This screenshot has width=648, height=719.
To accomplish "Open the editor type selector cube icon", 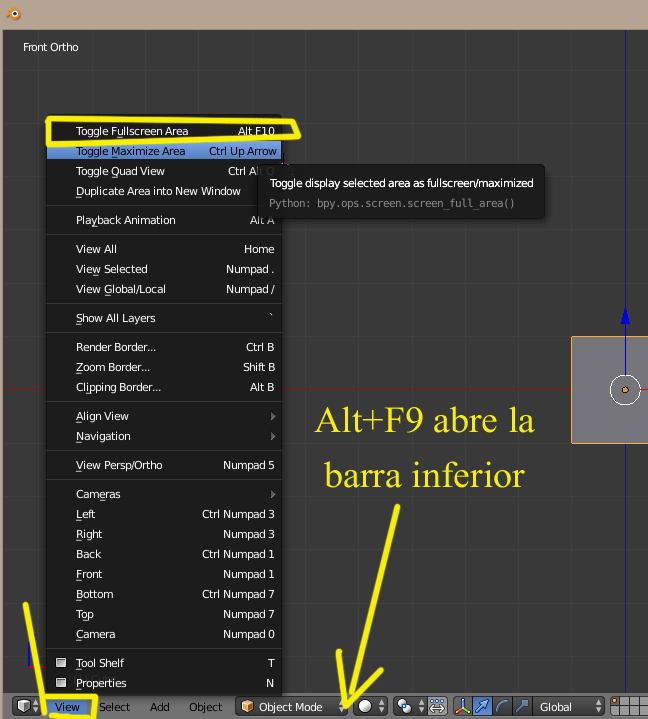I will [x=28, y=706].
